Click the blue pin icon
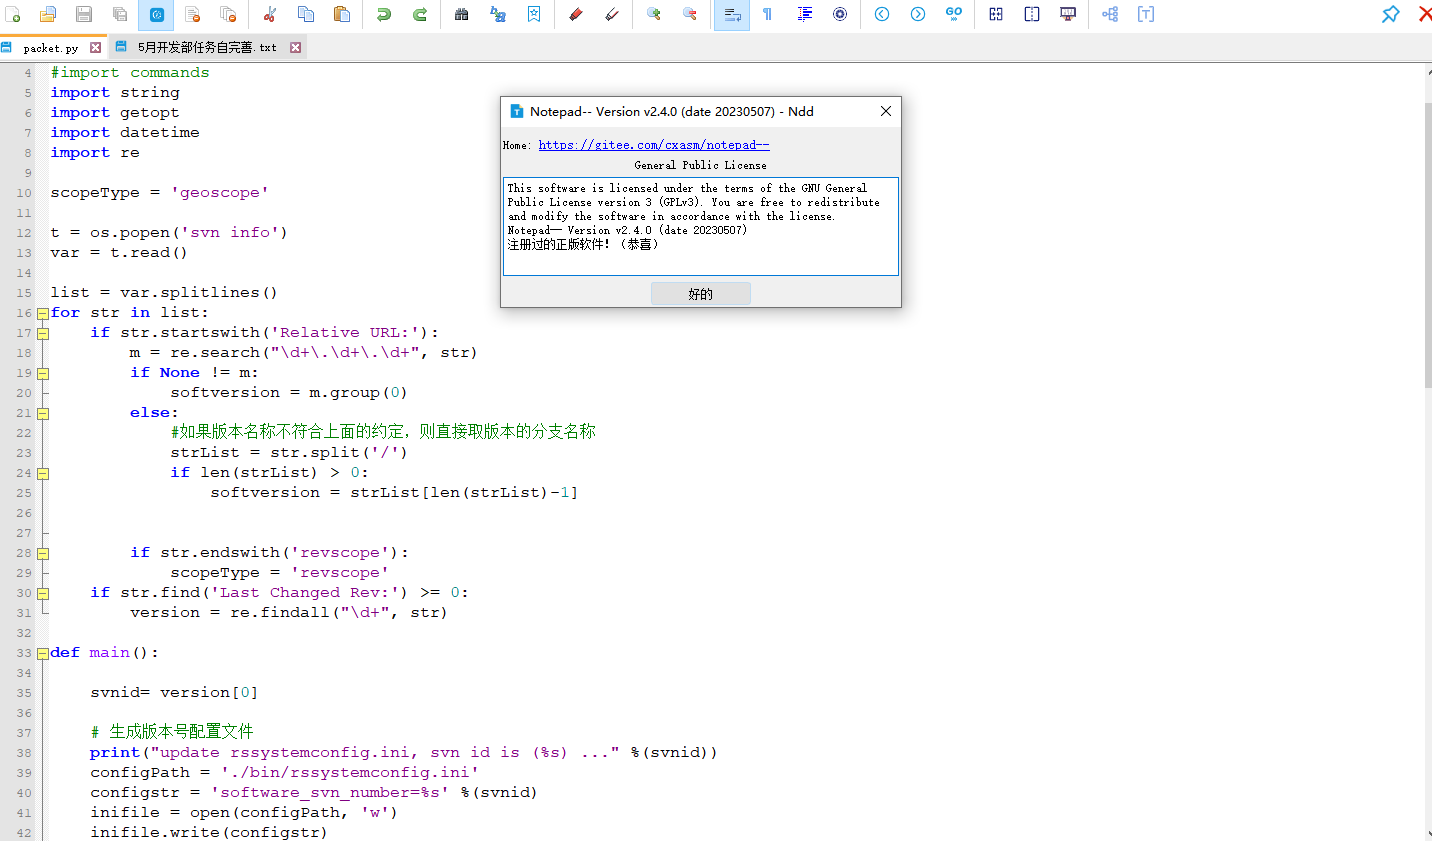This screenshot has height=841, width=1432. [1390, 14]
